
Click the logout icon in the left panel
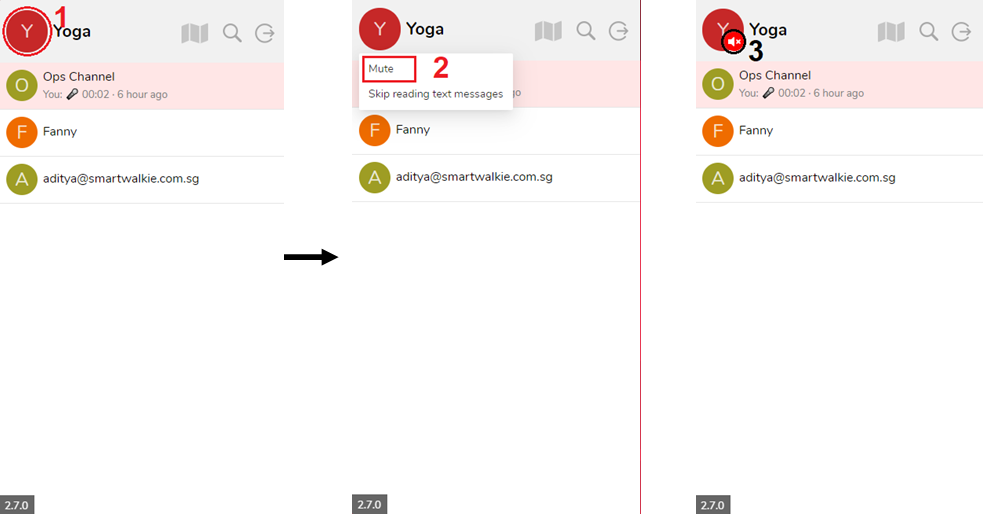tap(265, 33)
